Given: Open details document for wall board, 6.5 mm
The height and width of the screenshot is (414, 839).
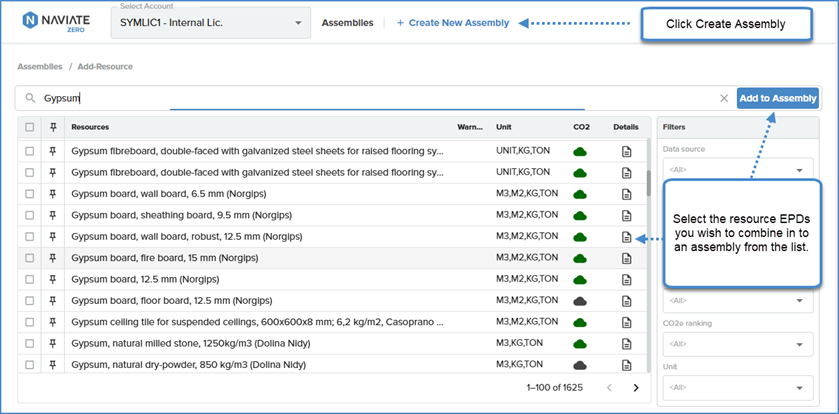Looking at the screenshot, I should click(626, 194).
